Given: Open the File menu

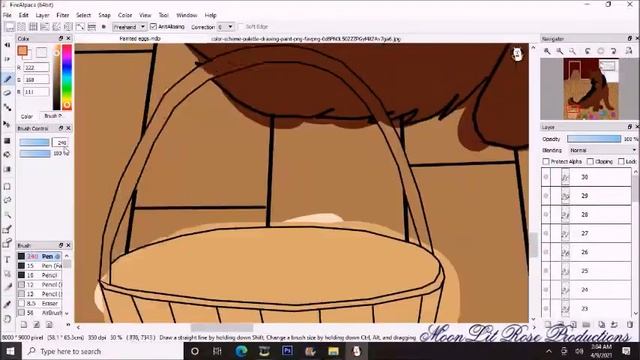Looking at the screenshot, I should coord(7,15).
